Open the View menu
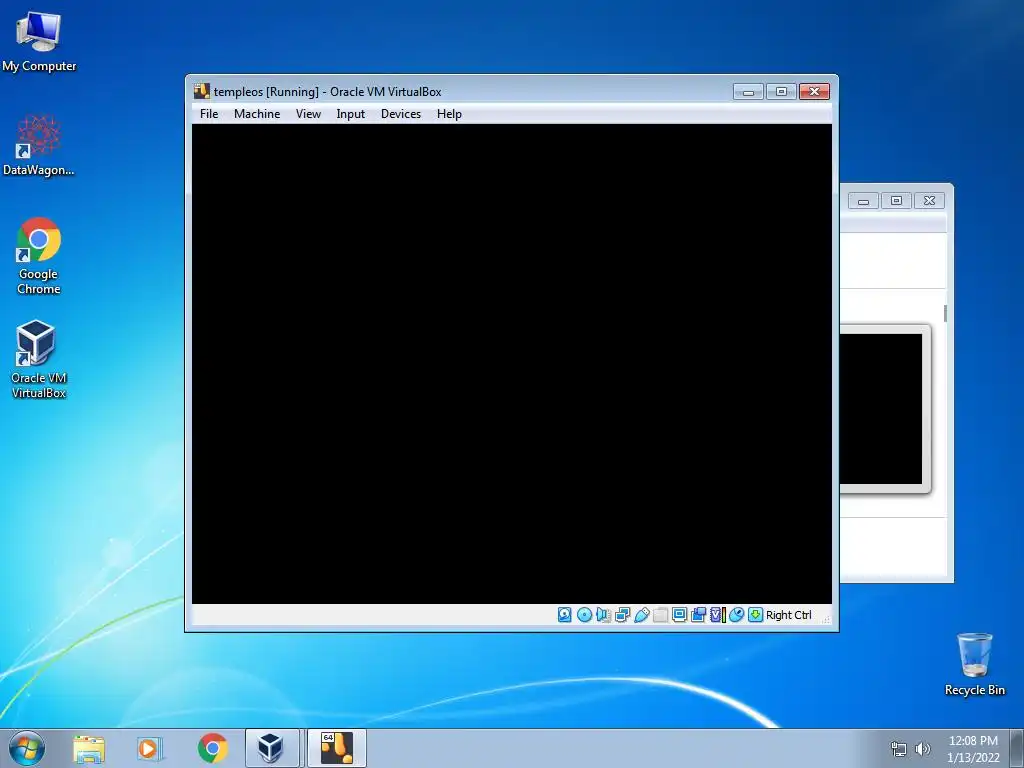This screenshot has height=768, width=1024. [x=308, y=114]
